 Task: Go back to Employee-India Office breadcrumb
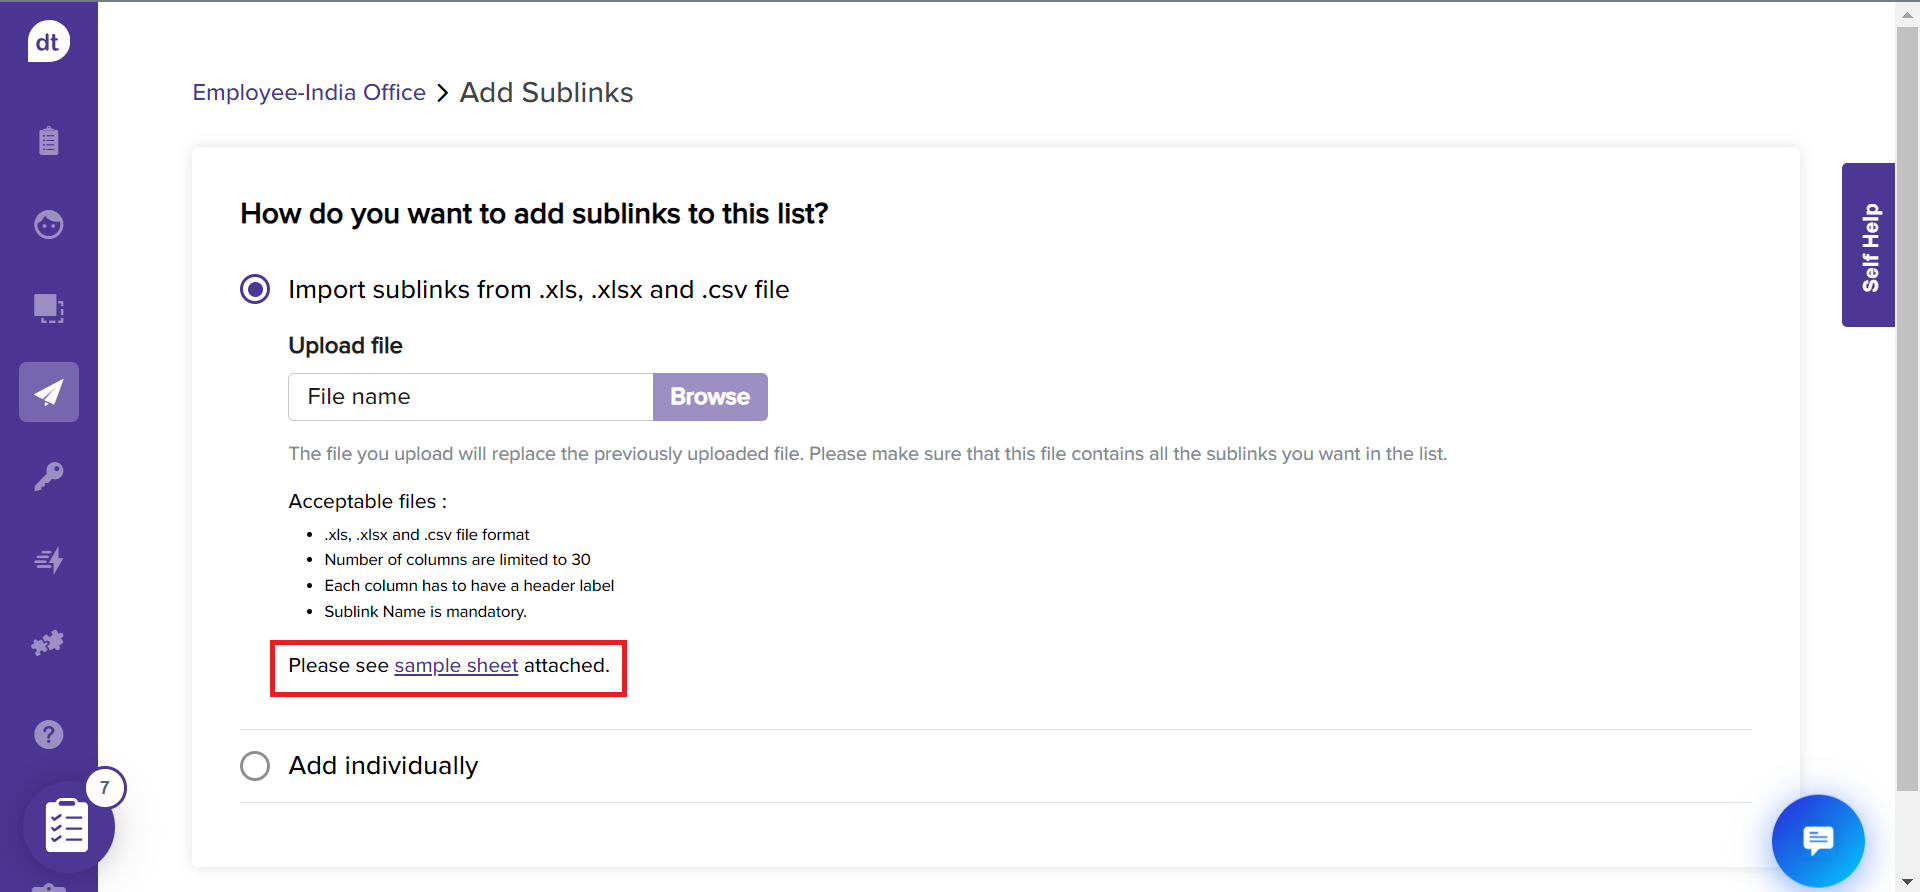pos(309,93)
